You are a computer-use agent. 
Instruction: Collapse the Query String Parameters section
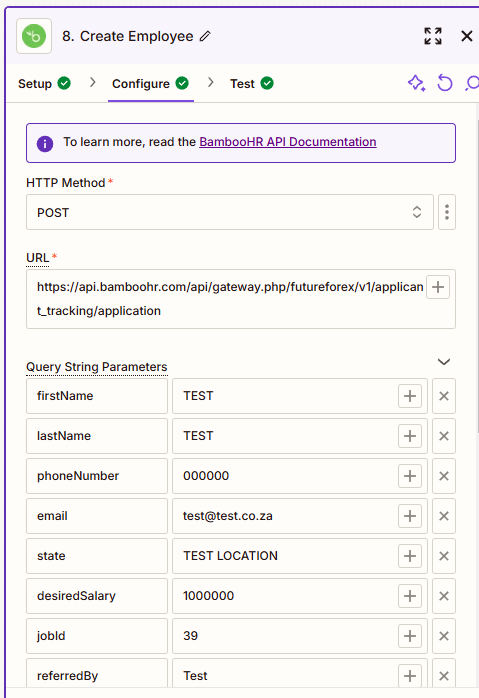pos(444,361)
